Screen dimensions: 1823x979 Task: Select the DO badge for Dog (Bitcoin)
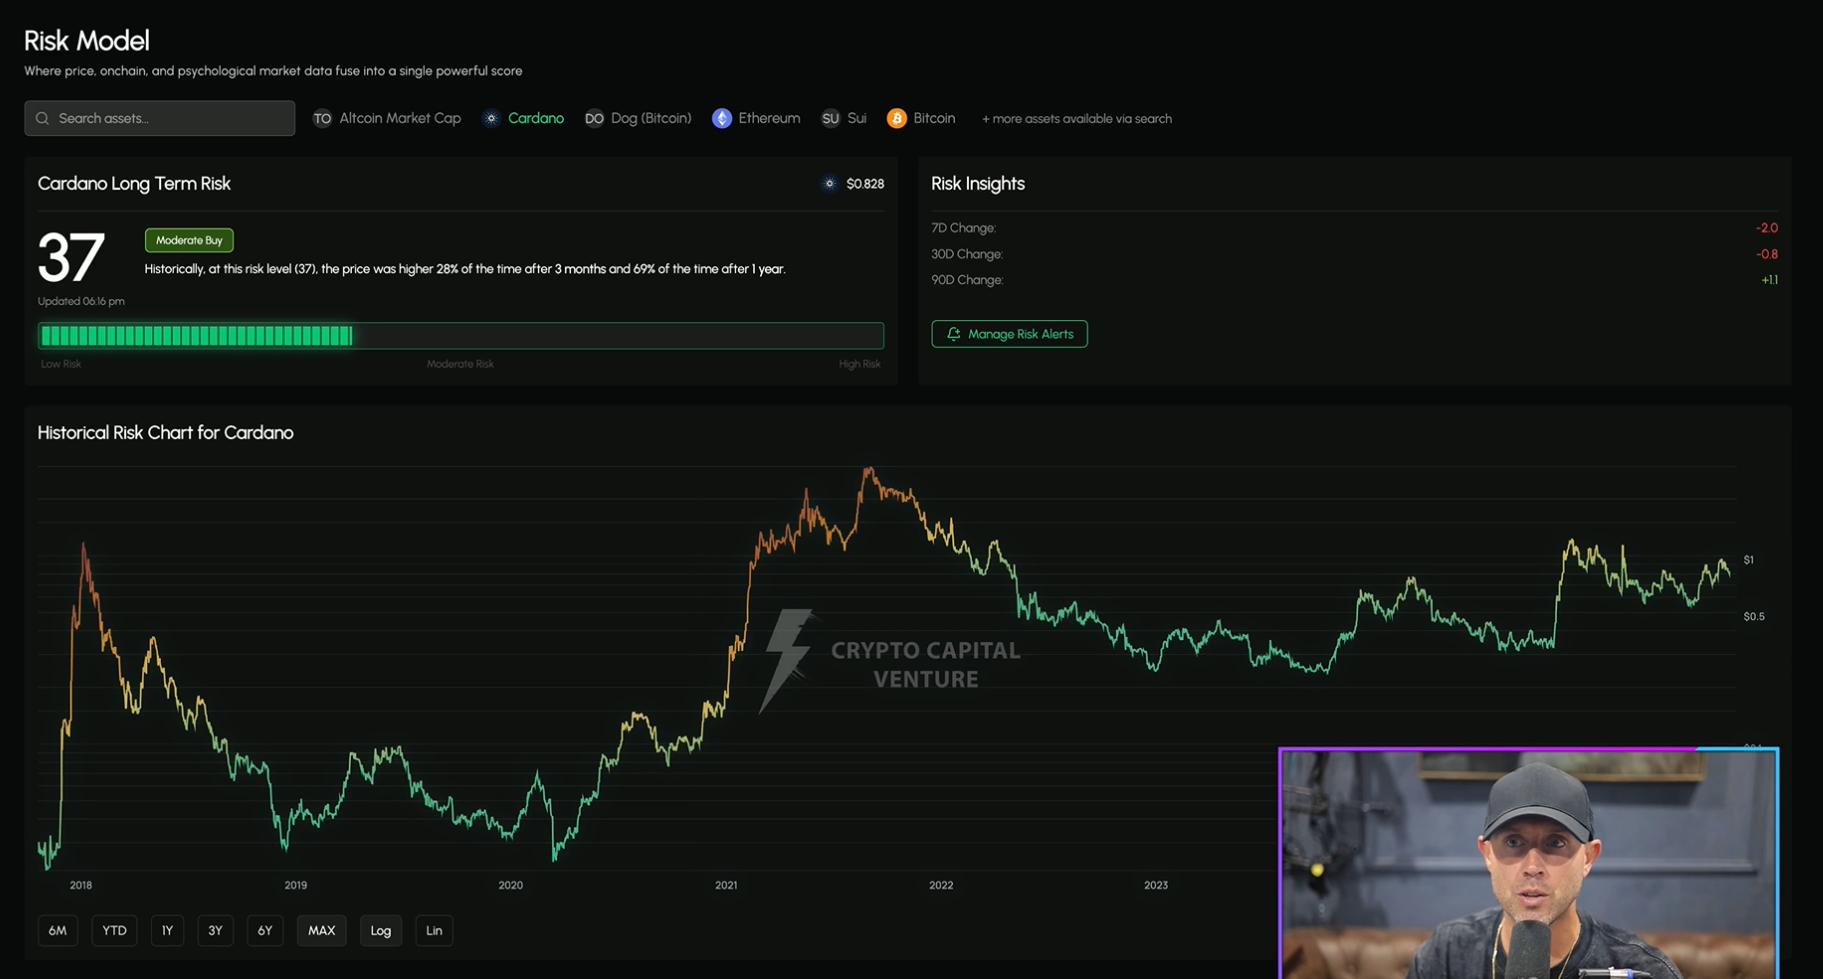[594, 118]
